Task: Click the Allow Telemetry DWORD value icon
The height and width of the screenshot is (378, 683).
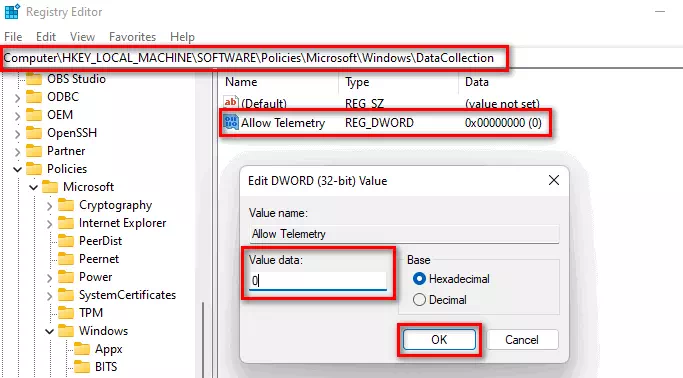Action: coord(230,122)
